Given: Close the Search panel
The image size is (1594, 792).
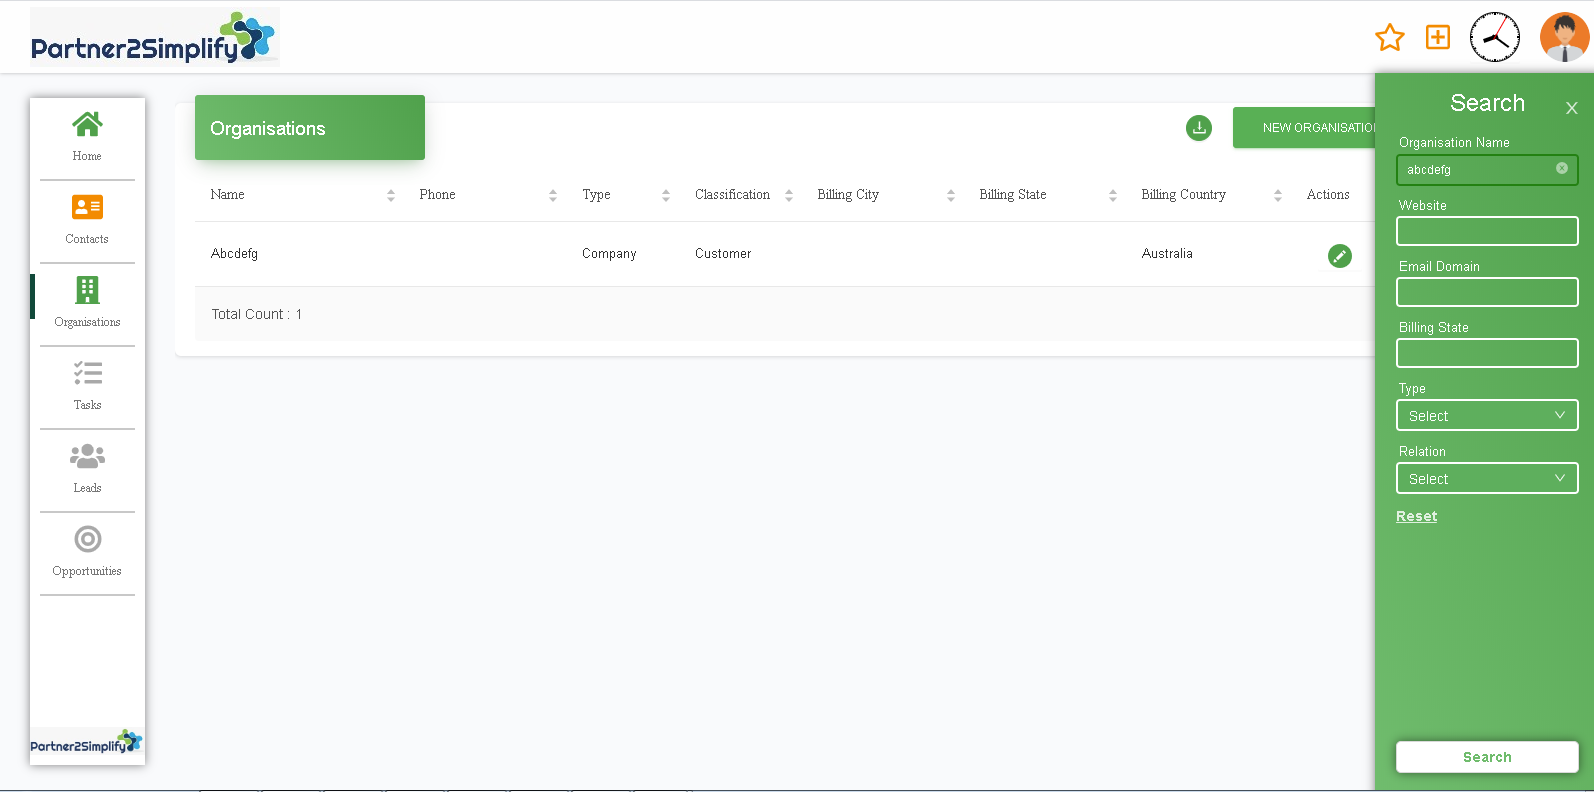Looking at the screenshot, I should click(1571, 108).
